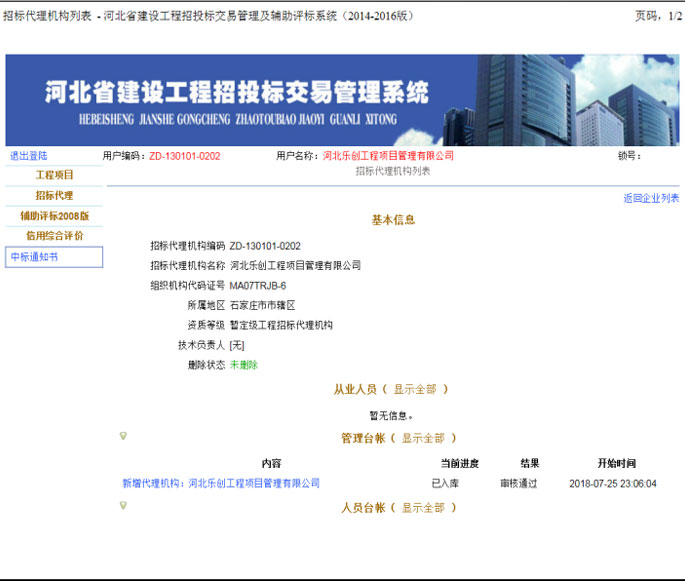The height and width of the screenshot is (581, 685).
Task: Open the 新增代理机构 ledger entry link
Action: pos(221,483)
